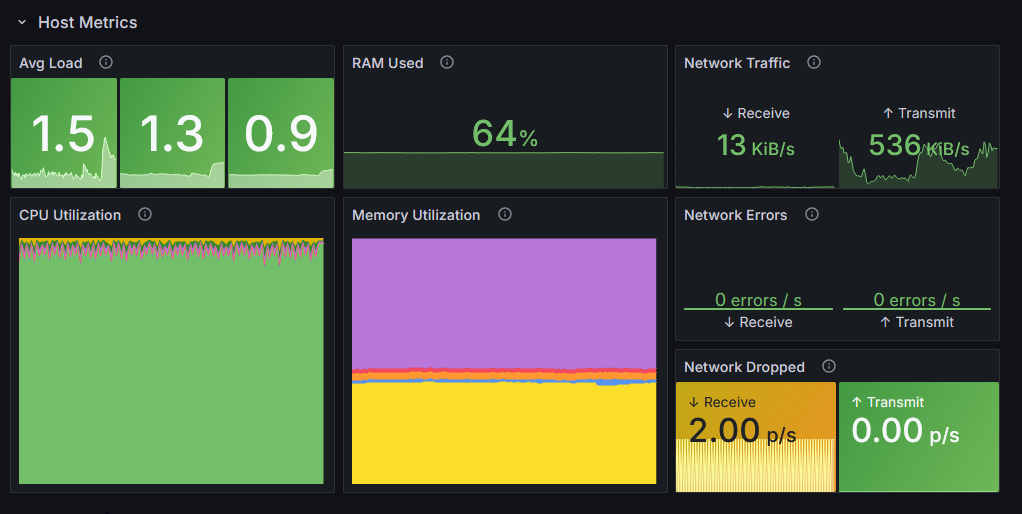
Task: Click the CPU Utilization info icon
Action: point(145,214)
